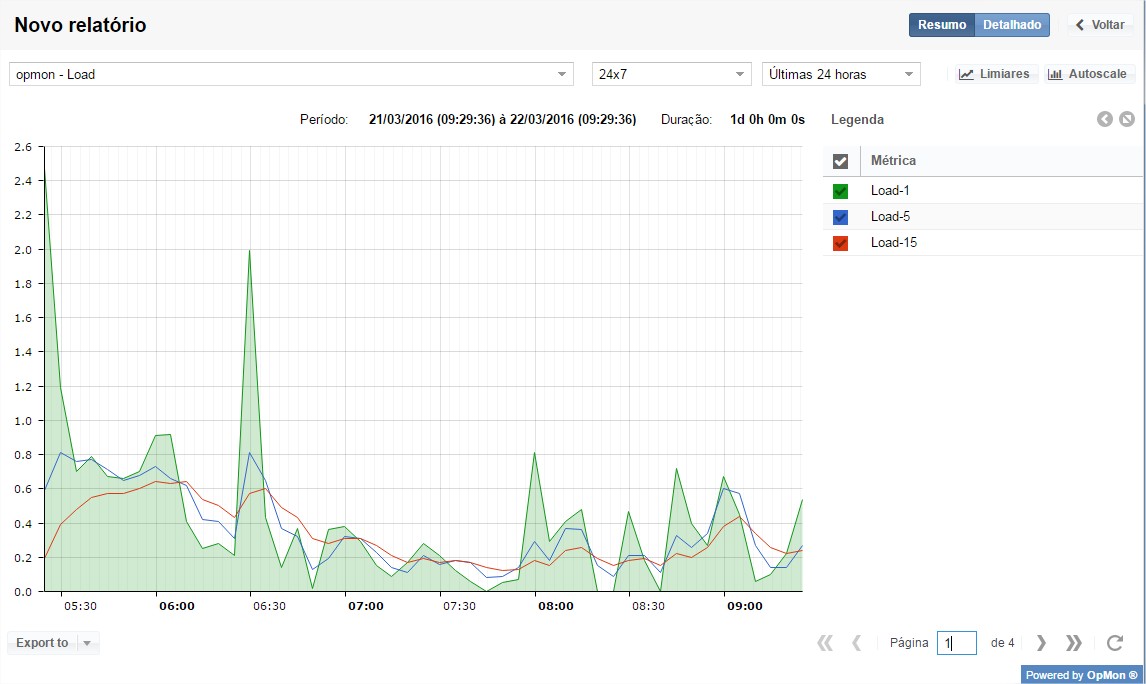The width and height of the screenshot is (1146, 684).
Task: Uncheck the Load-15 metric checkbox
Action: pos(841,243)
